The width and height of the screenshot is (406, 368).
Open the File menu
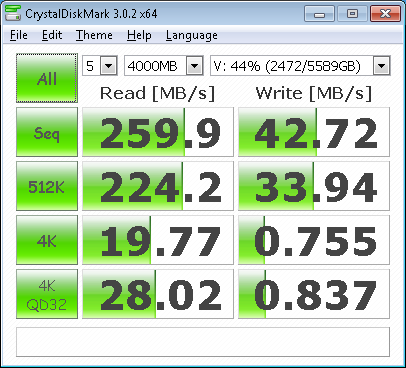tap(19, 35)
